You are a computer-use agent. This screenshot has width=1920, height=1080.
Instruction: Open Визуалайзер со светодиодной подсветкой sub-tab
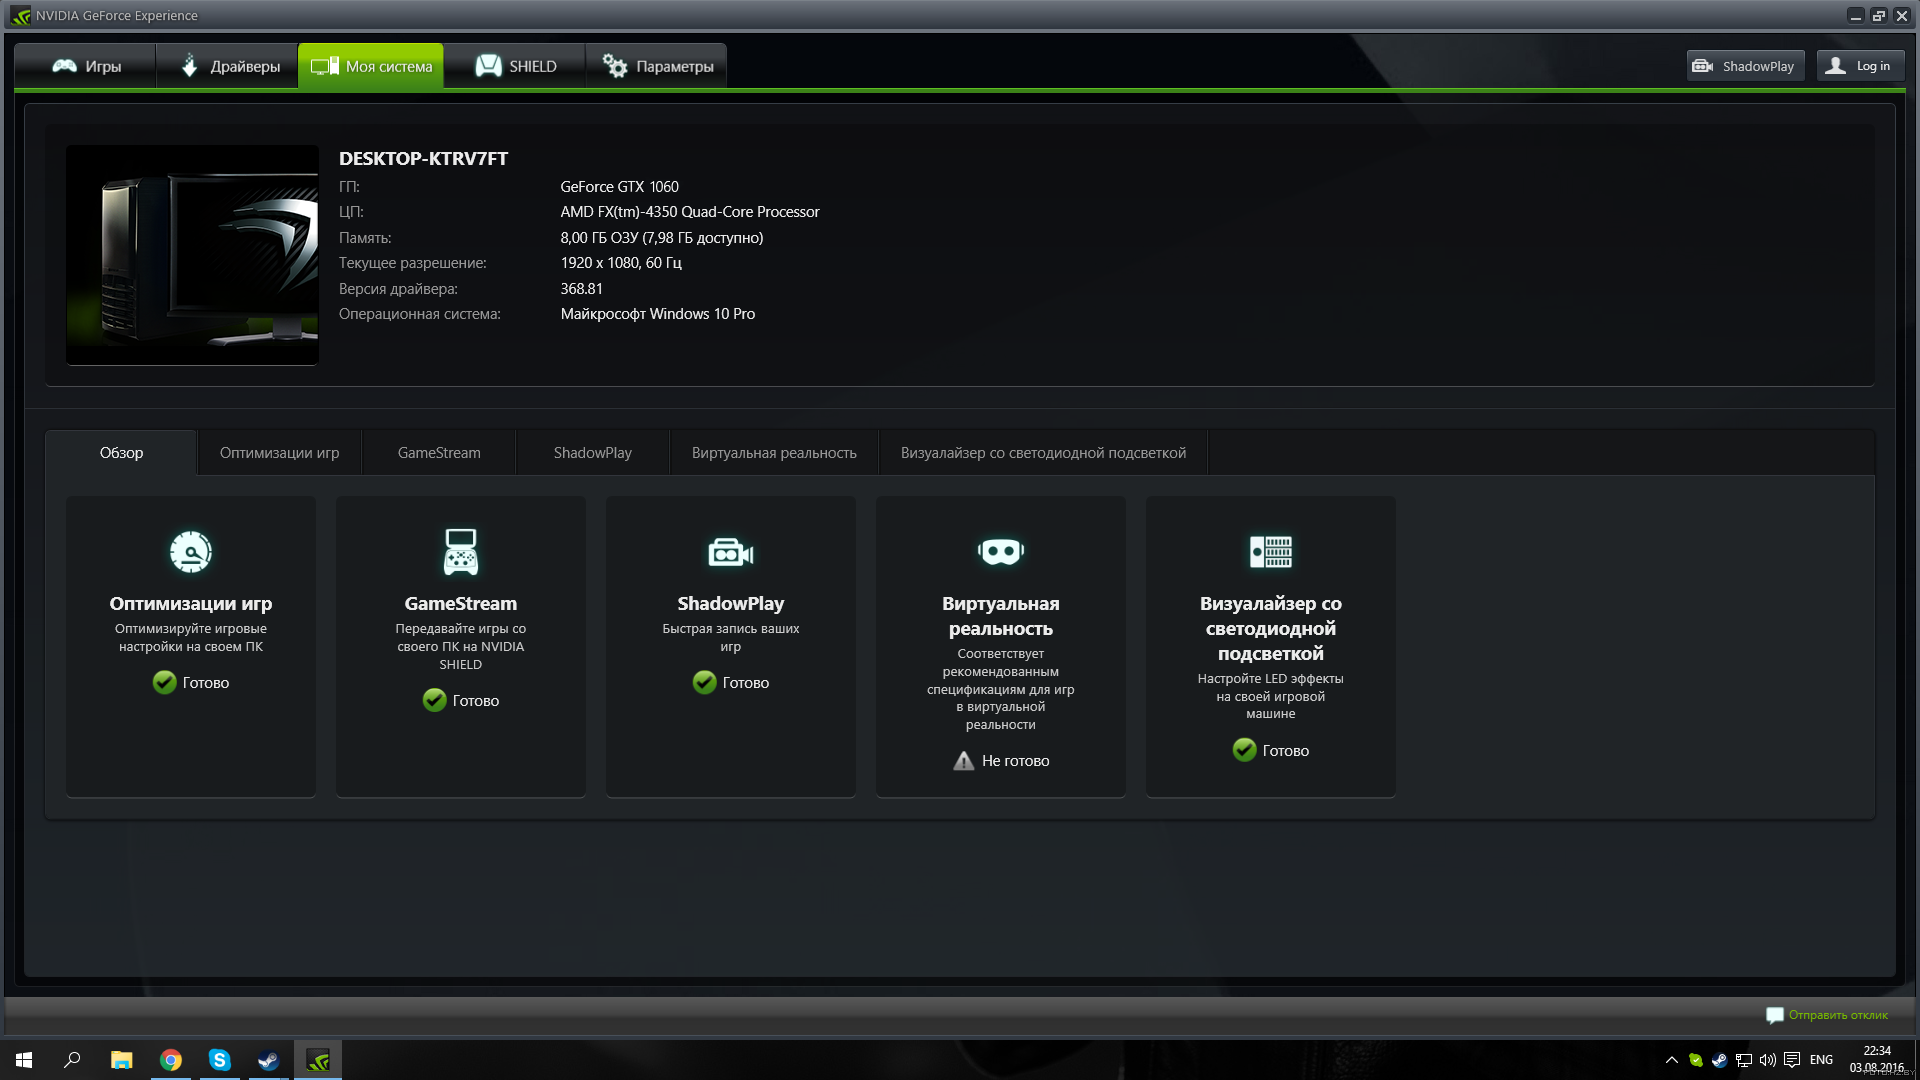1043,453
